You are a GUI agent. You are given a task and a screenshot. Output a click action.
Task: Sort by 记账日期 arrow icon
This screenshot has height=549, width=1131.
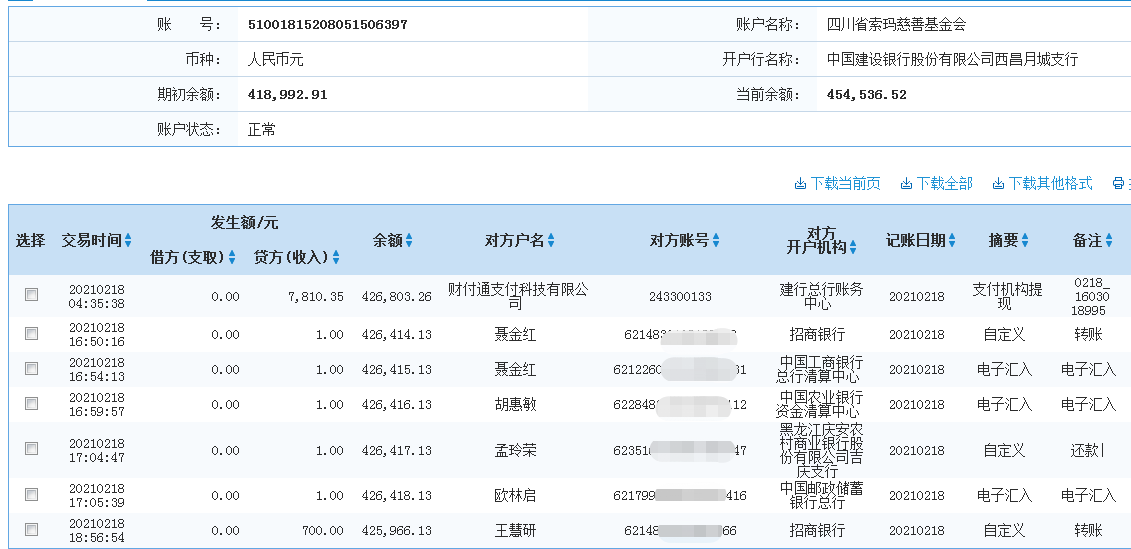click(952, 240)
